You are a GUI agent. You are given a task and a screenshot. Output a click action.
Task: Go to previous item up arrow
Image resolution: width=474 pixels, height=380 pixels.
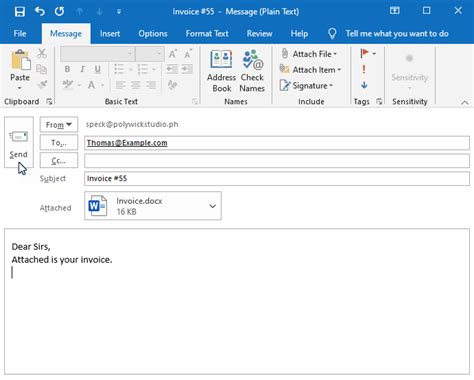79,12
